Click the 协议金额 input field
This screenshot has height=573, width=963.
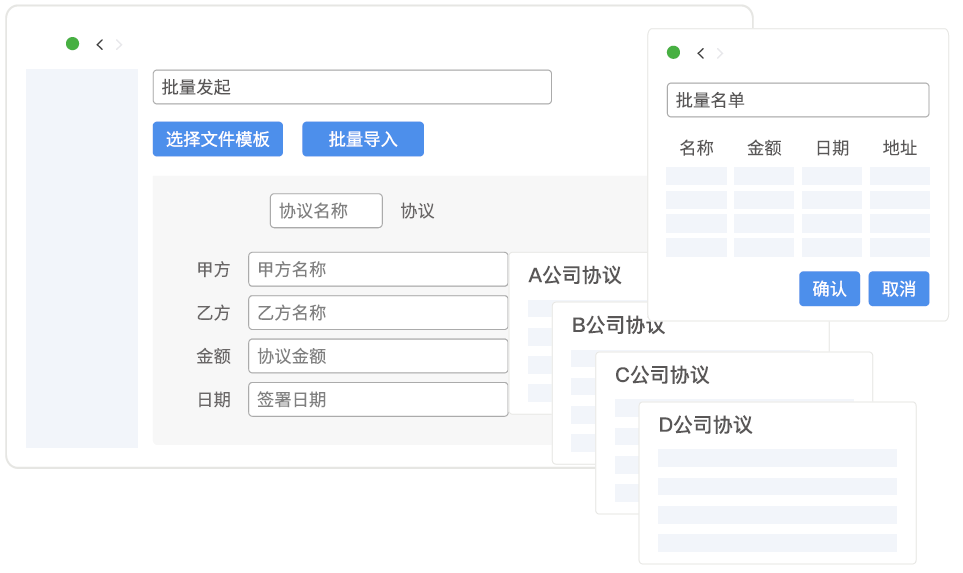[377, 356]
